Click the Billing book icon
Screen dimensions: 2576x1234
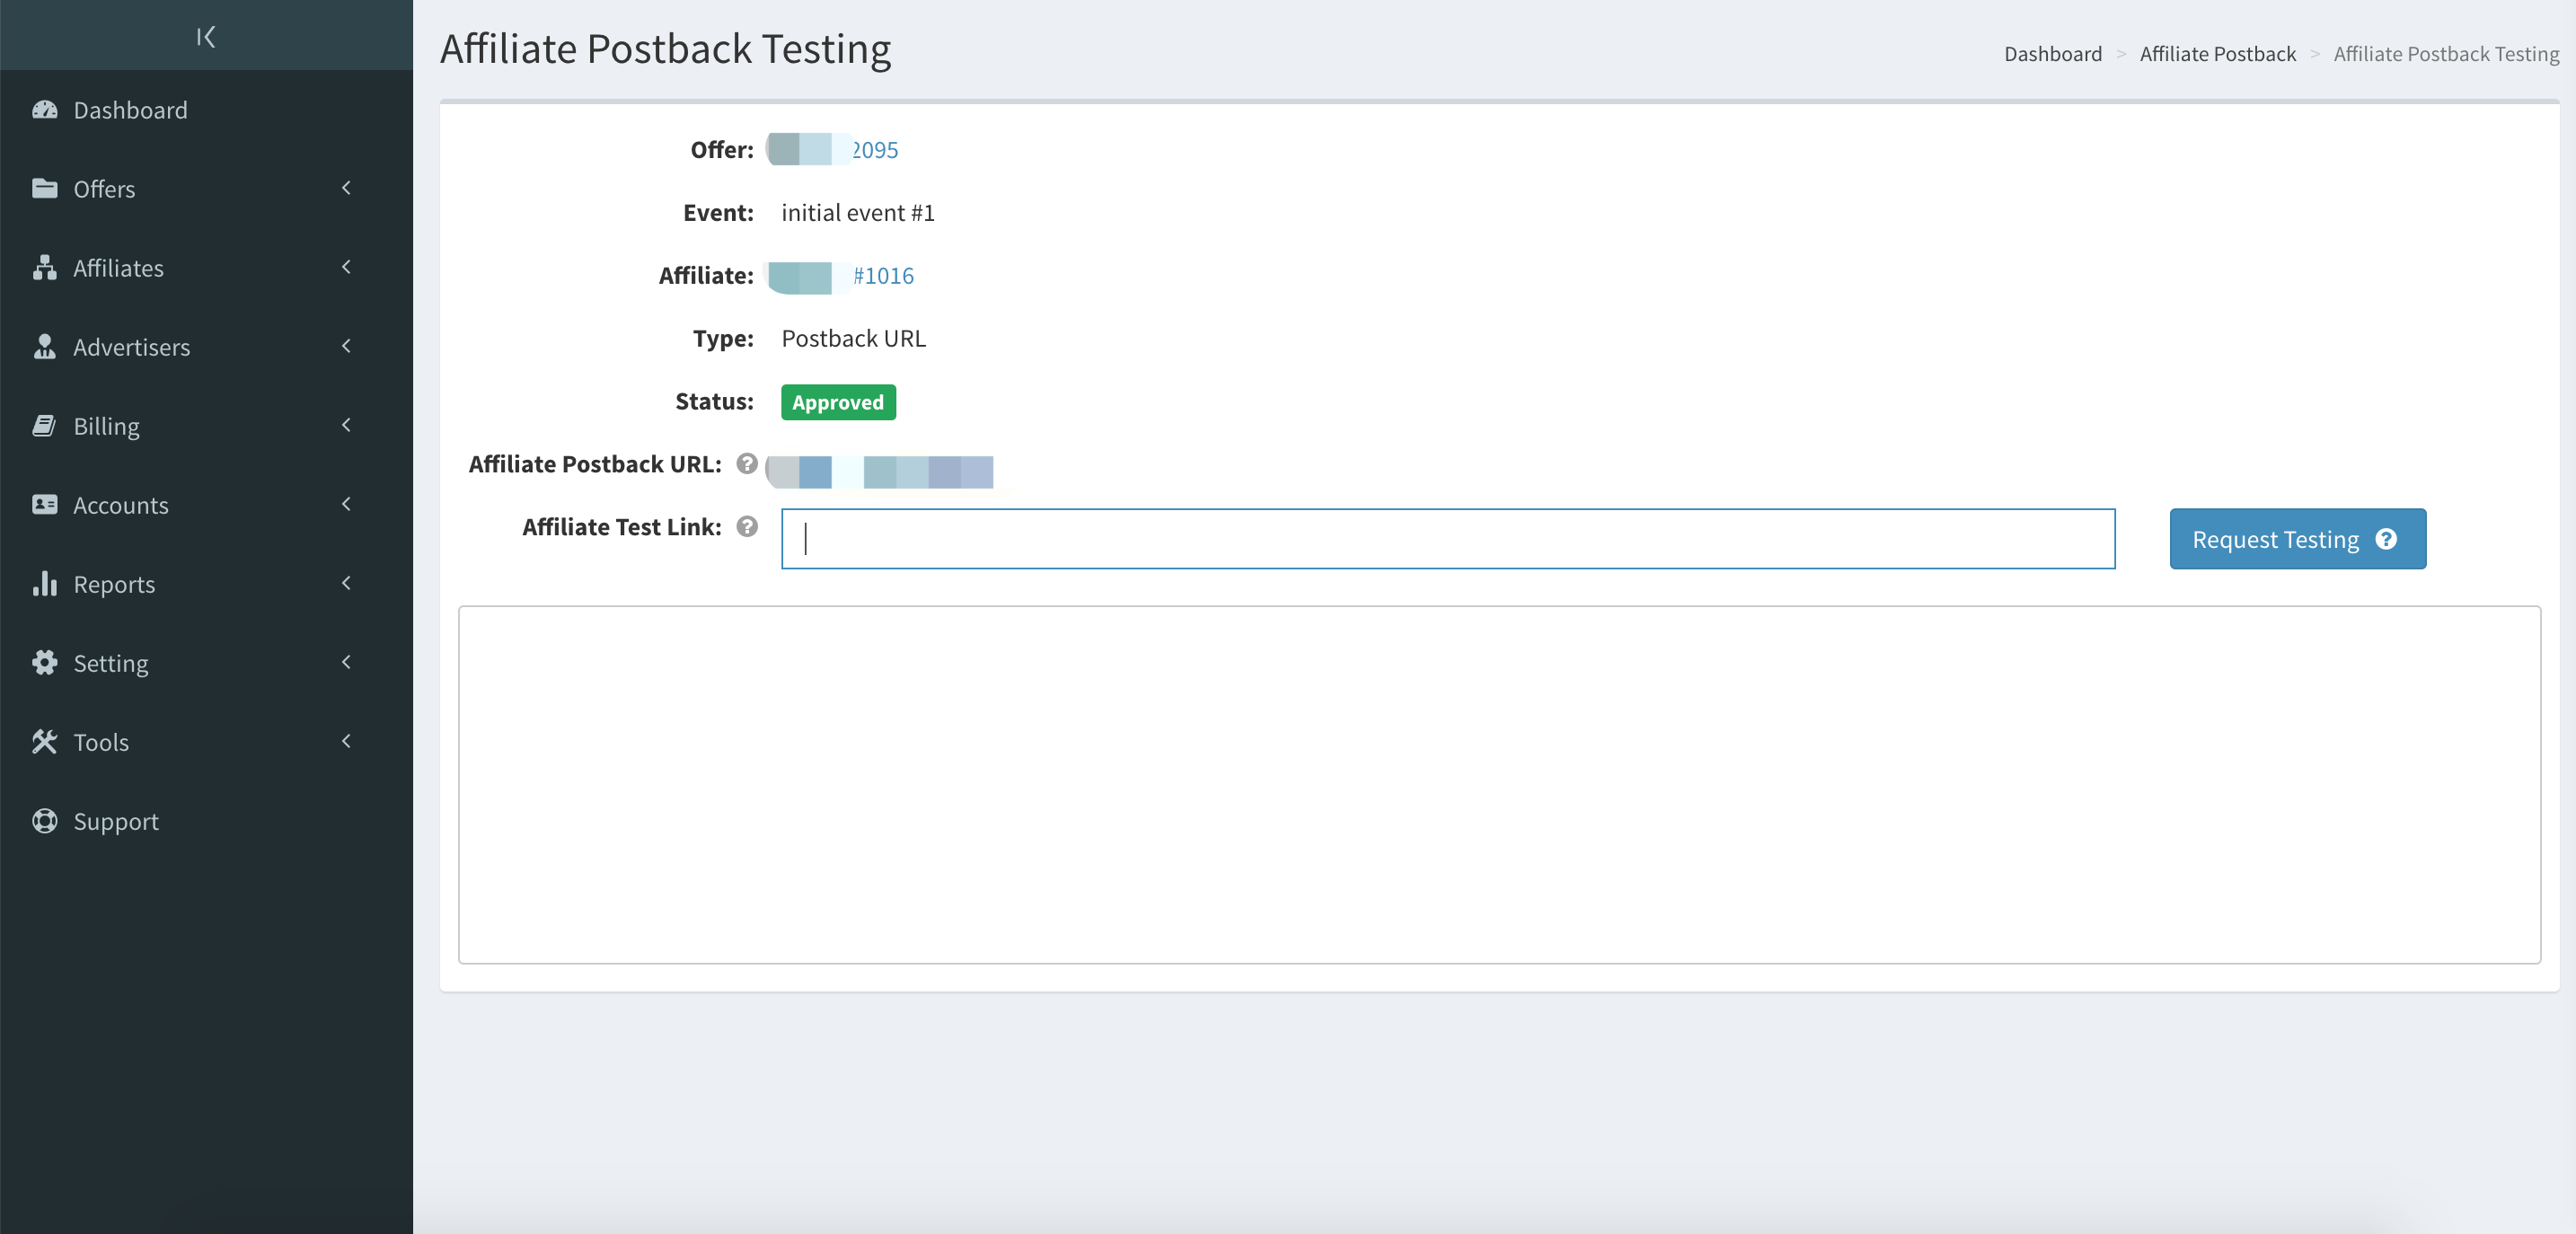point(45,426)
